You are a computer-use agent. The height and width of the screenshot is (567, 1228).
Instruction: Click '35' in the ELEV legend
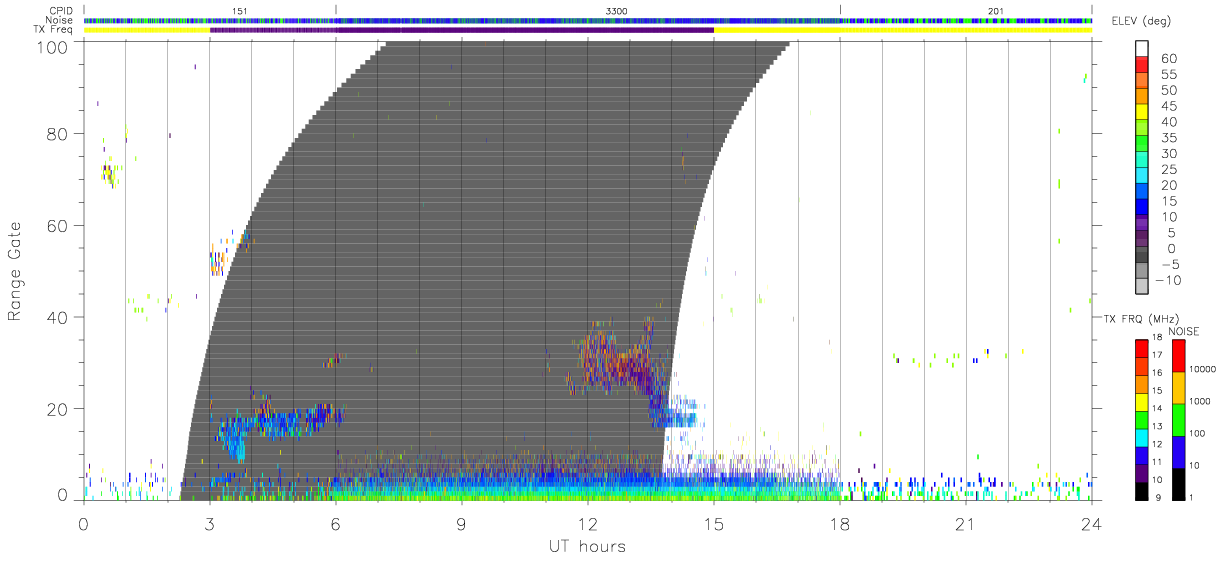[x=1171, y=138]
